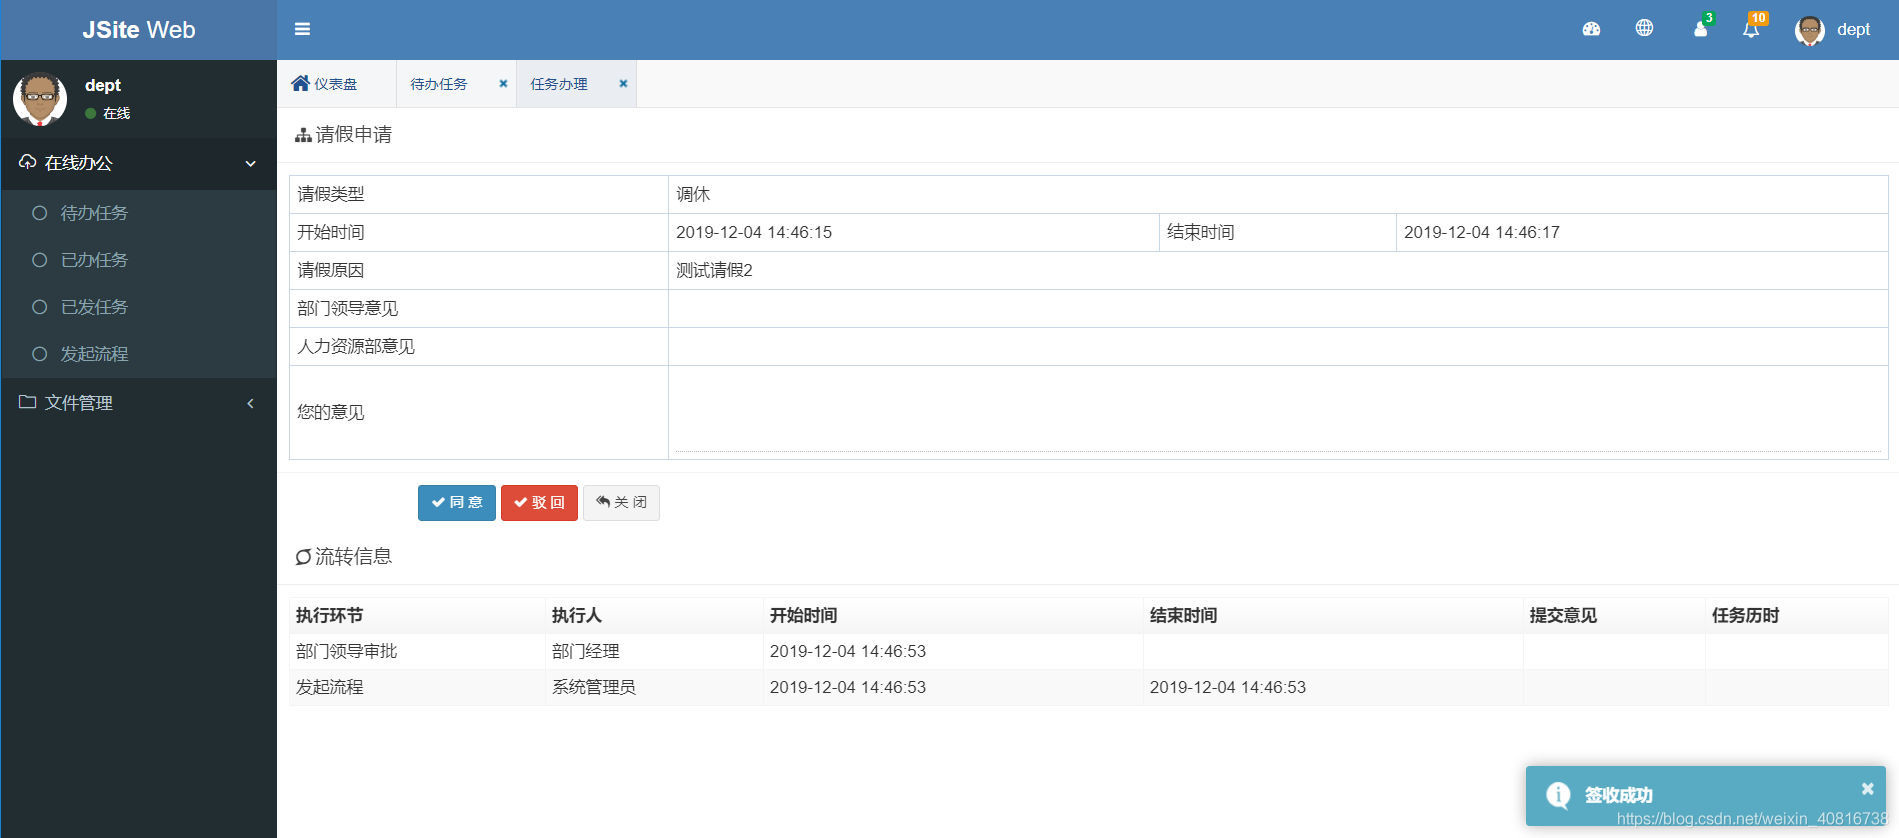This screenshot has height=838, width=1899.
Task: Collapse the 在线办公 menu chevron
Action: 251,163
